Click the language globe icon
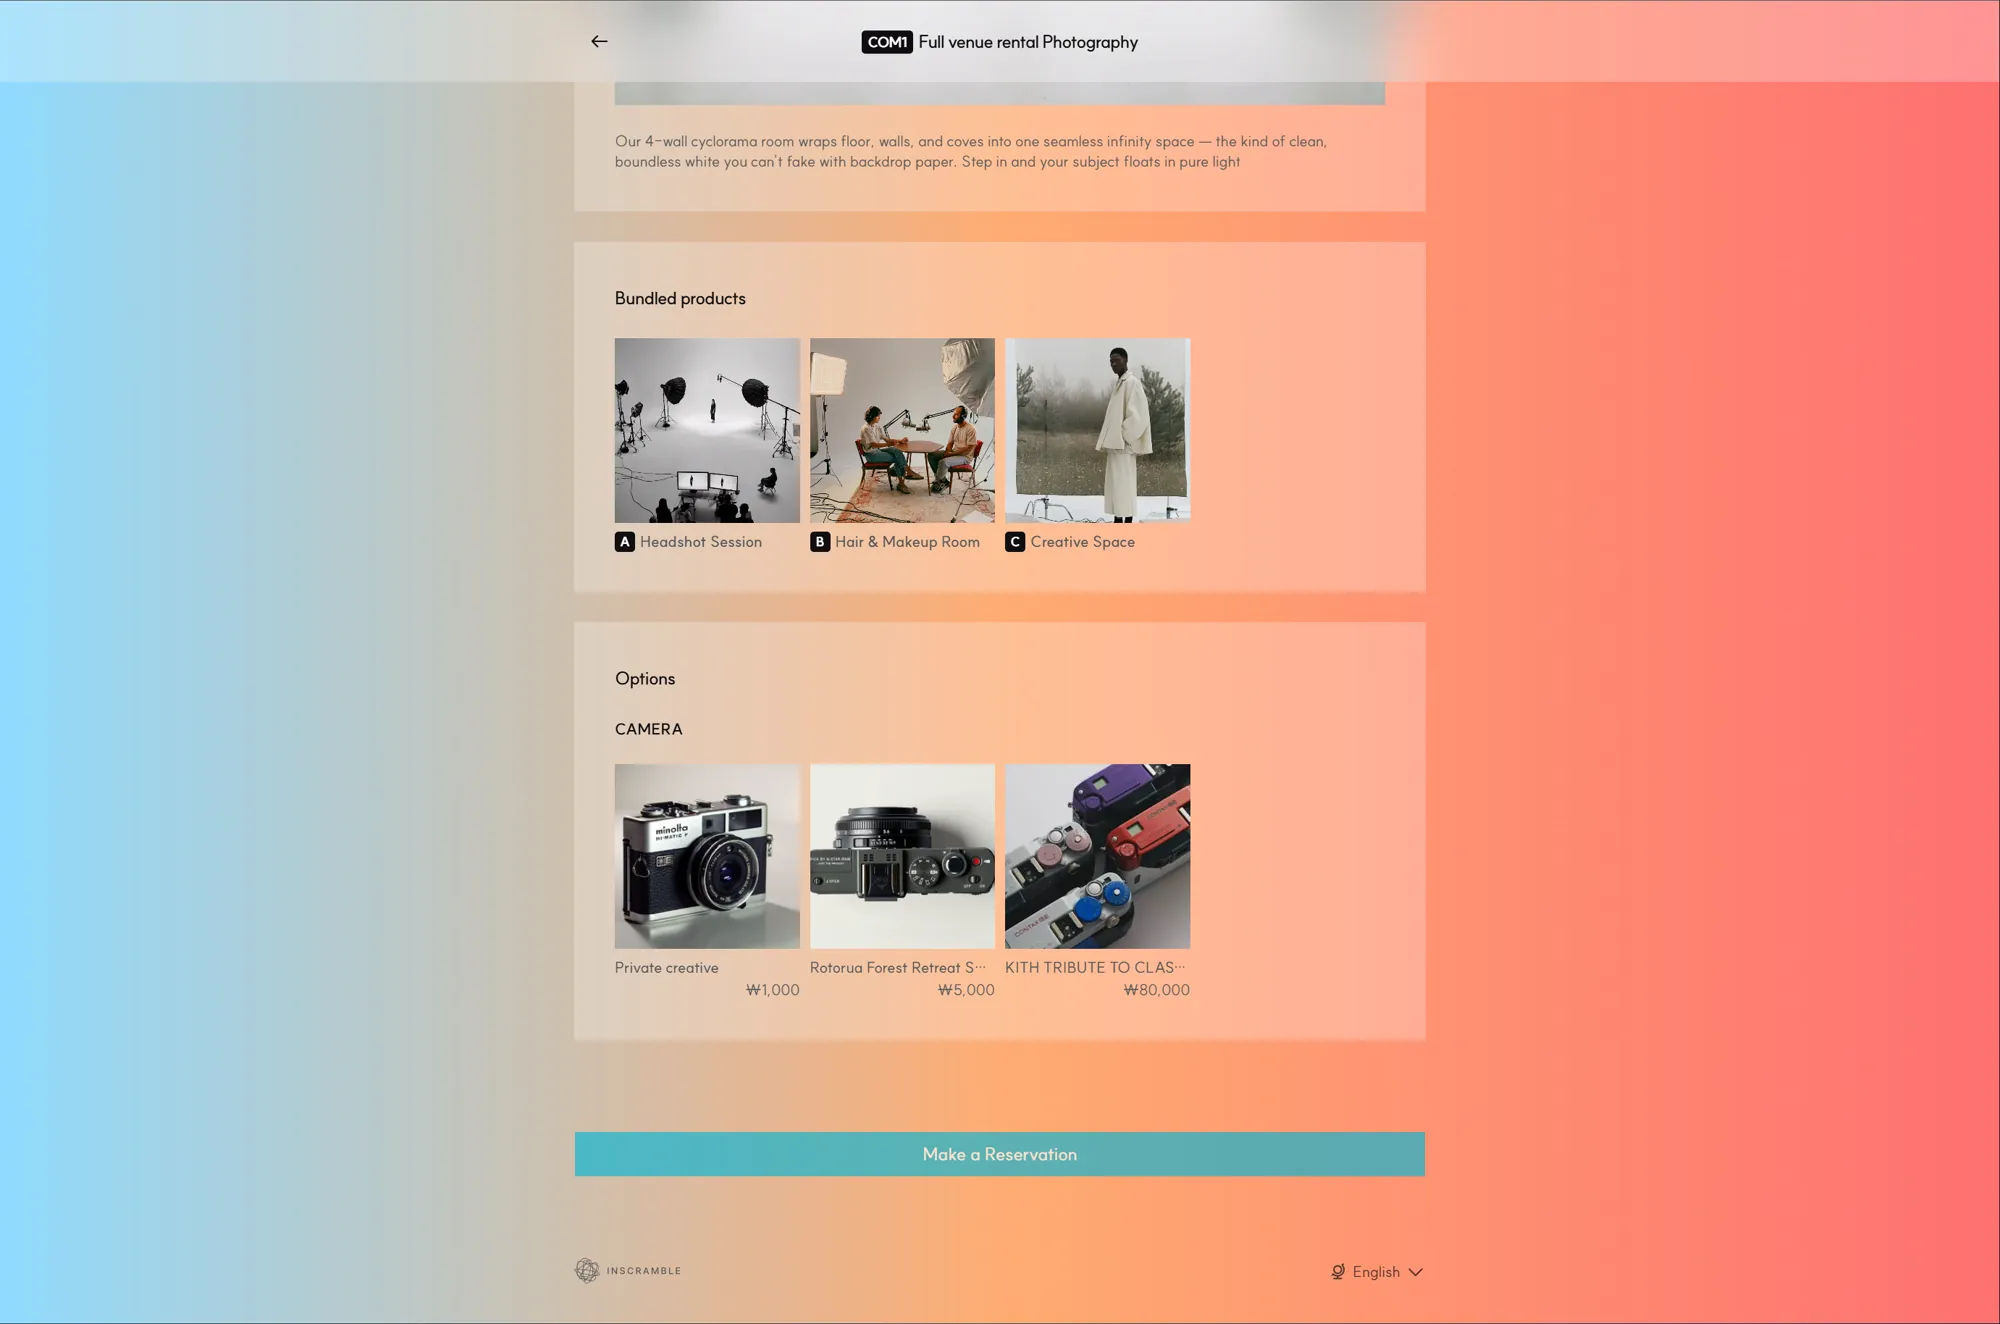 pos(1338,1272)
